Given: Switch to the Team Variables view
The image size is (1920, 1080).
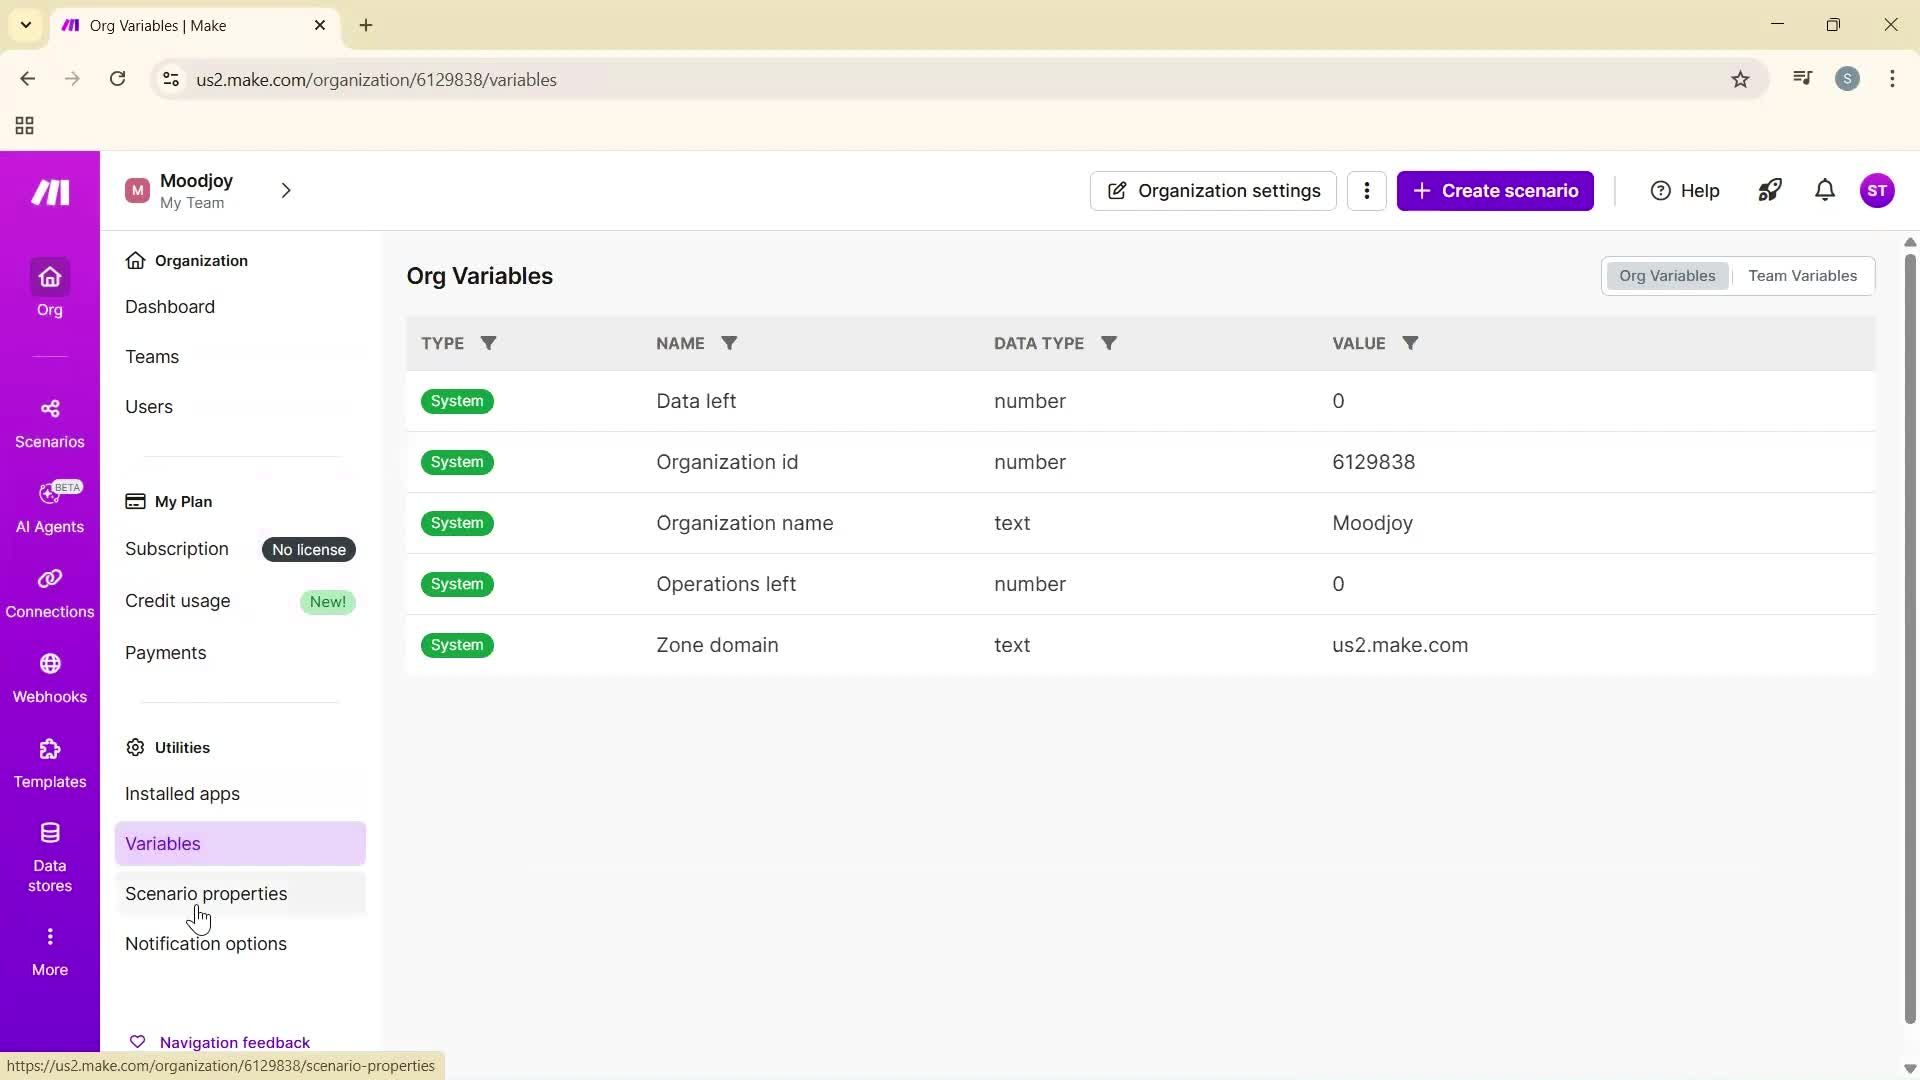Looking at the screenshot, I should (1801, 275).
